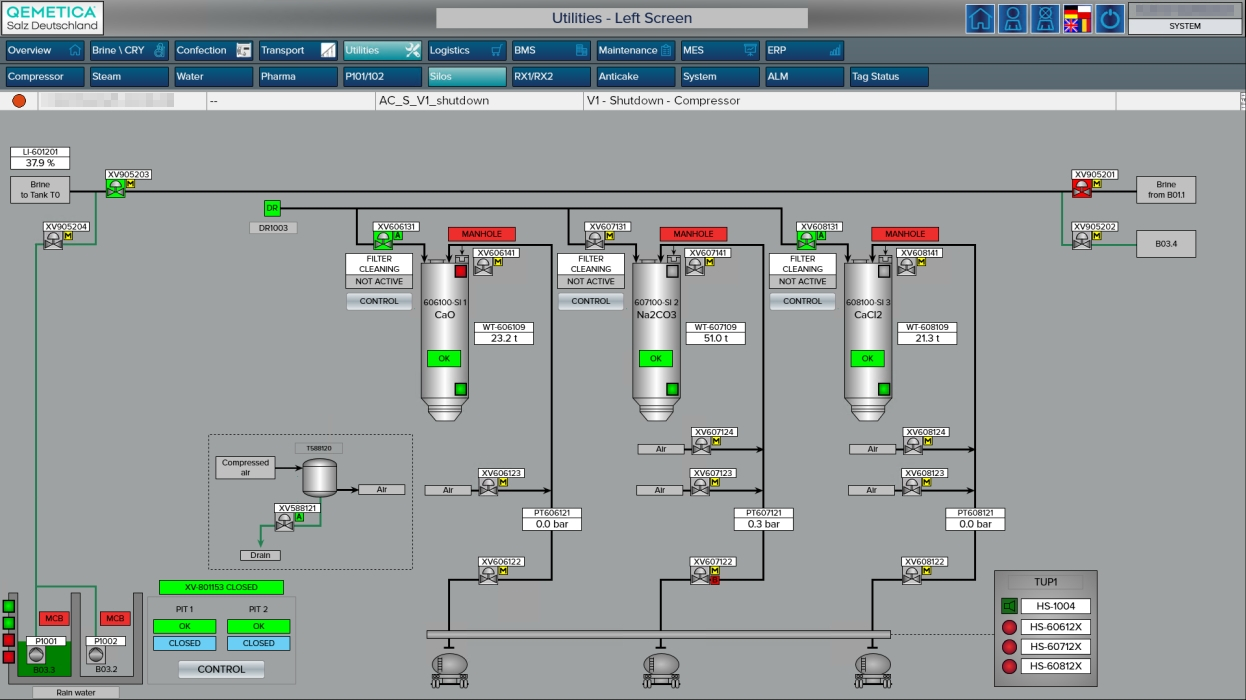Click the red alarm indicator in alarm bar
The image size is (1246, 700).
click(x=19, y=101)
